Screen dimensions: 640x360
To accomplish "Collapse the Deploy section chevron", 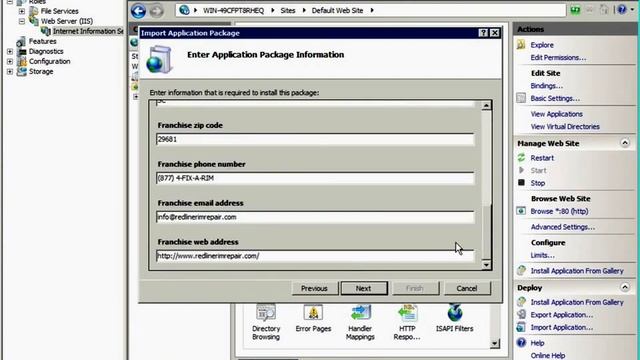I will pyautogui.click(x=625, y=287).
